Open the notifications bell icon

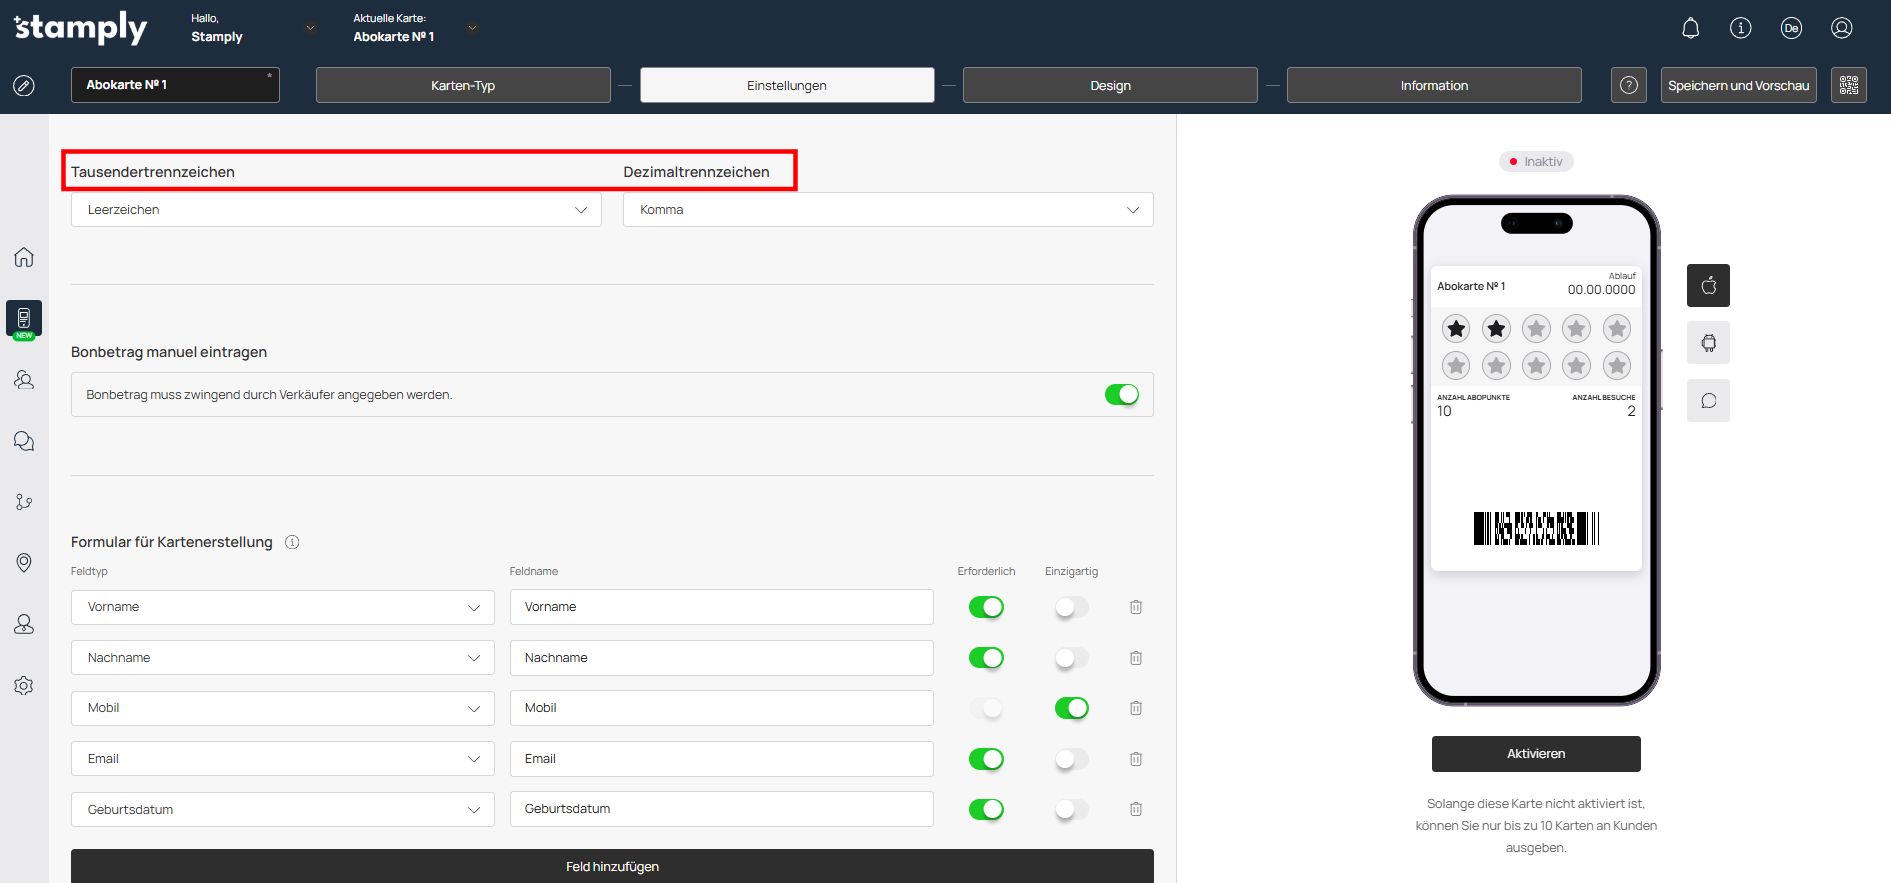1690,28
